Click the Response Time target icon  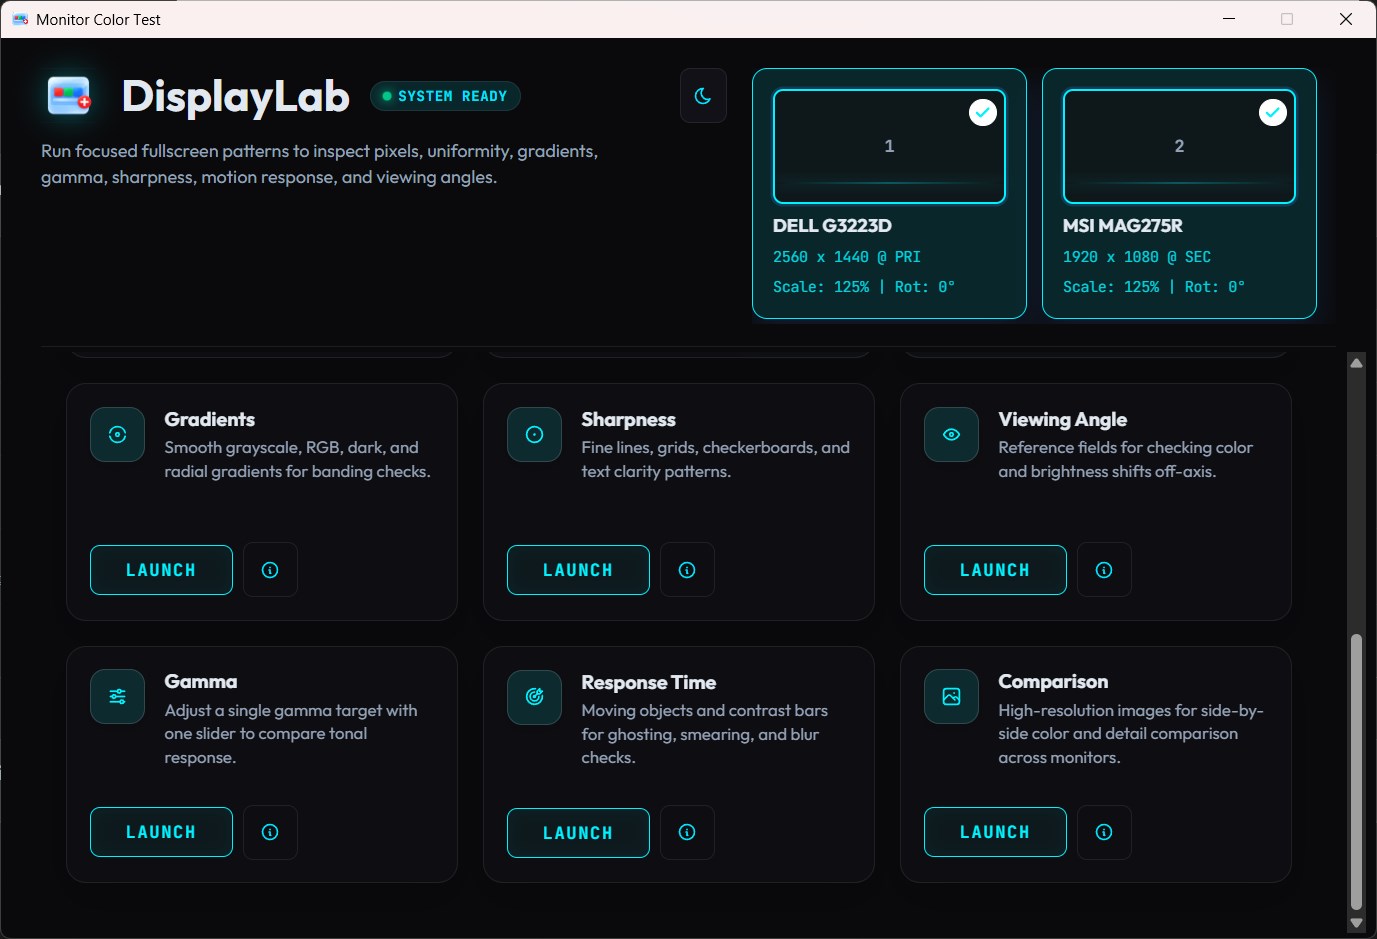click(534, 697)
